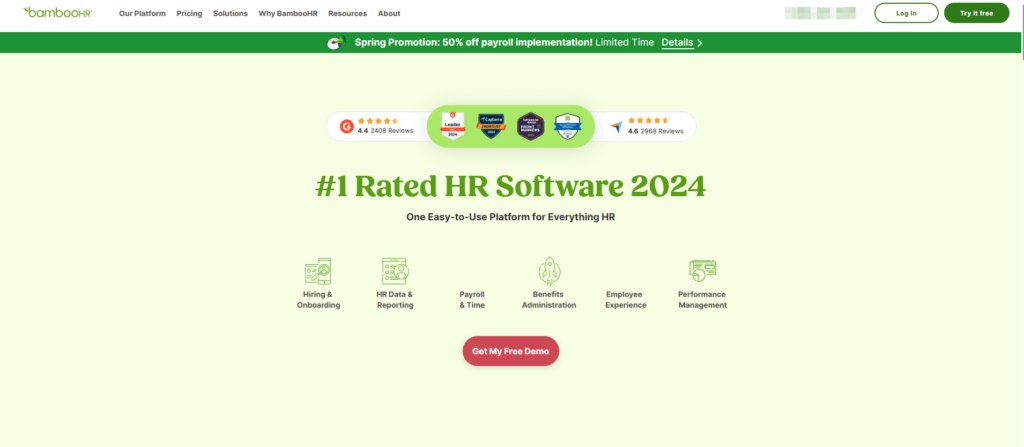
Task: Open the Why BambooHR menu item
Action: click(x=288, y=14)
